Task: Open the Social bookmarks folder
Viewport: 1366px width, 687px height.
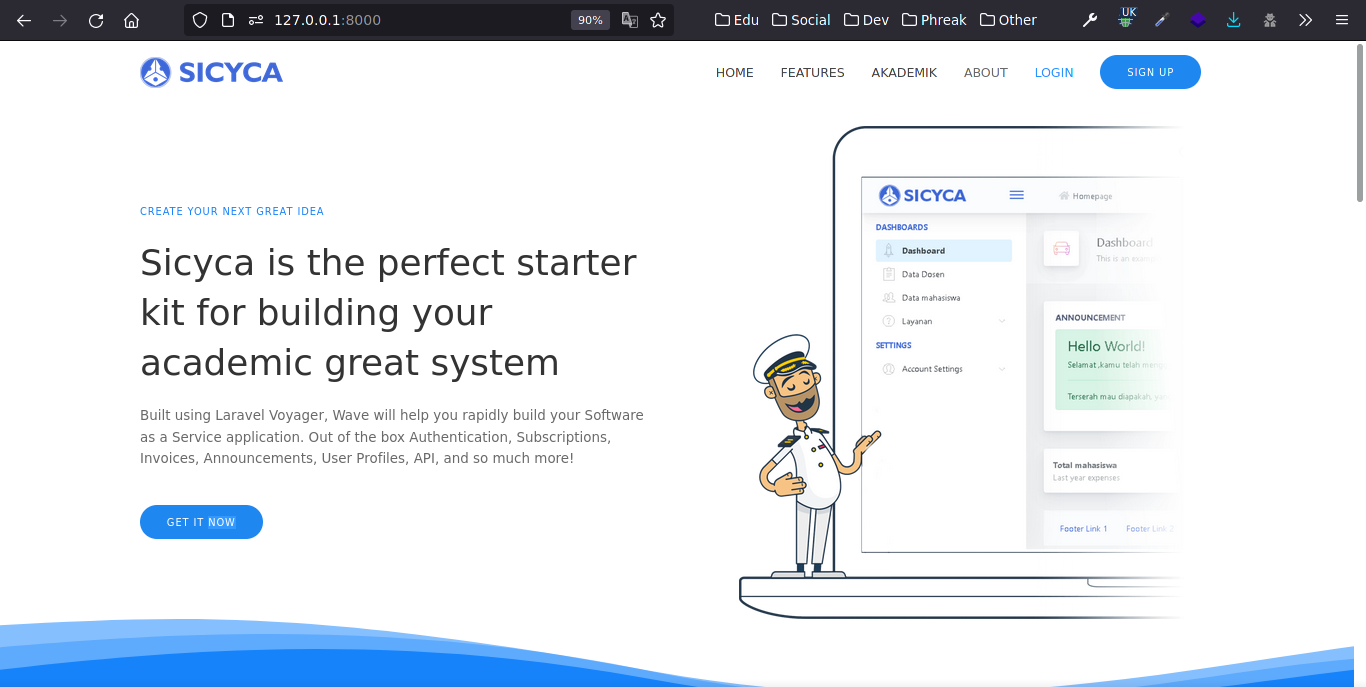Action: point(801,20)
